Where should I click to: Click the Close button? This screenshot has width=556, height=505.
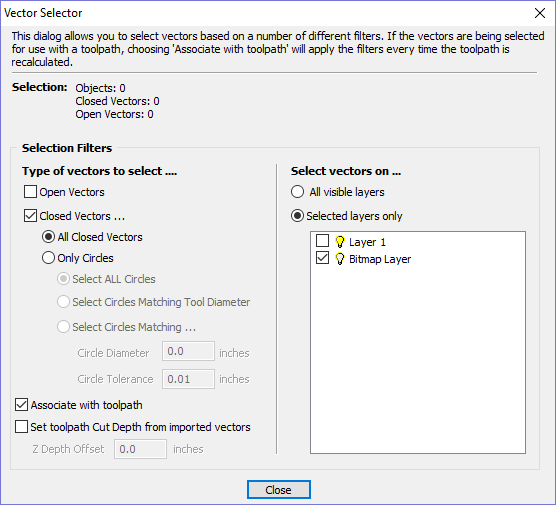(279, 490)
